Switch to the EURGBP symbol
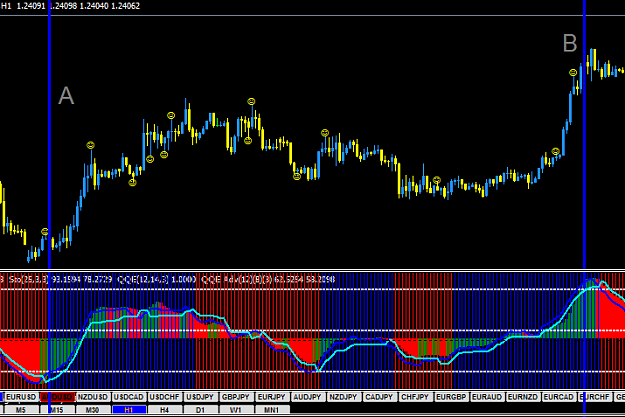The image size is (625, 417). (x=451, y=397)
